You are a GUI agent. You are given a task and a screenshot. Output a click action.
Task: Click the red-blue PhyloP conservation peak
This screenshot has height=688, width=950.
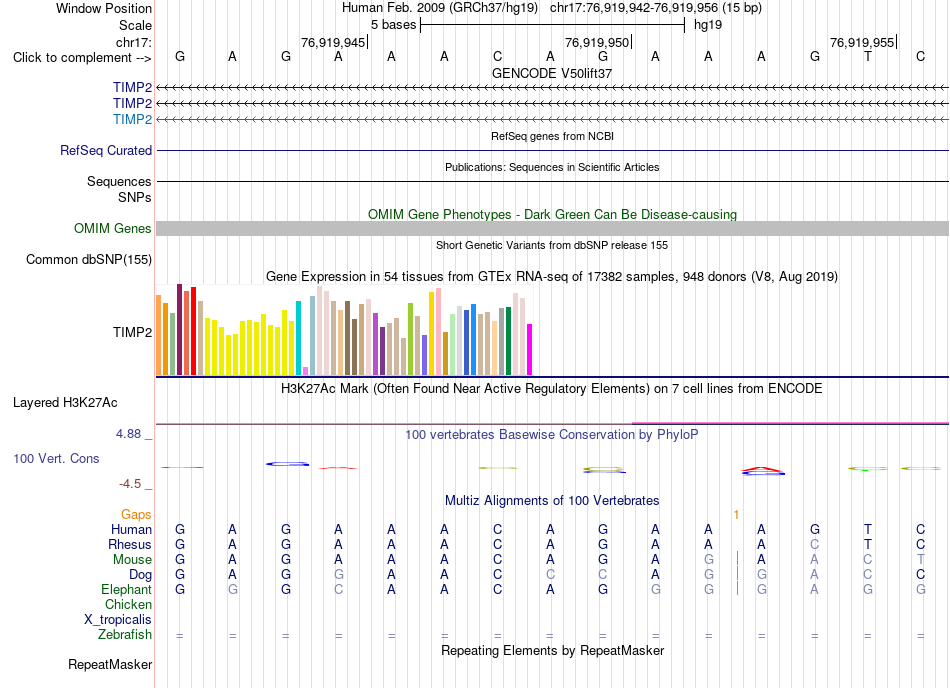coord(763,471)
